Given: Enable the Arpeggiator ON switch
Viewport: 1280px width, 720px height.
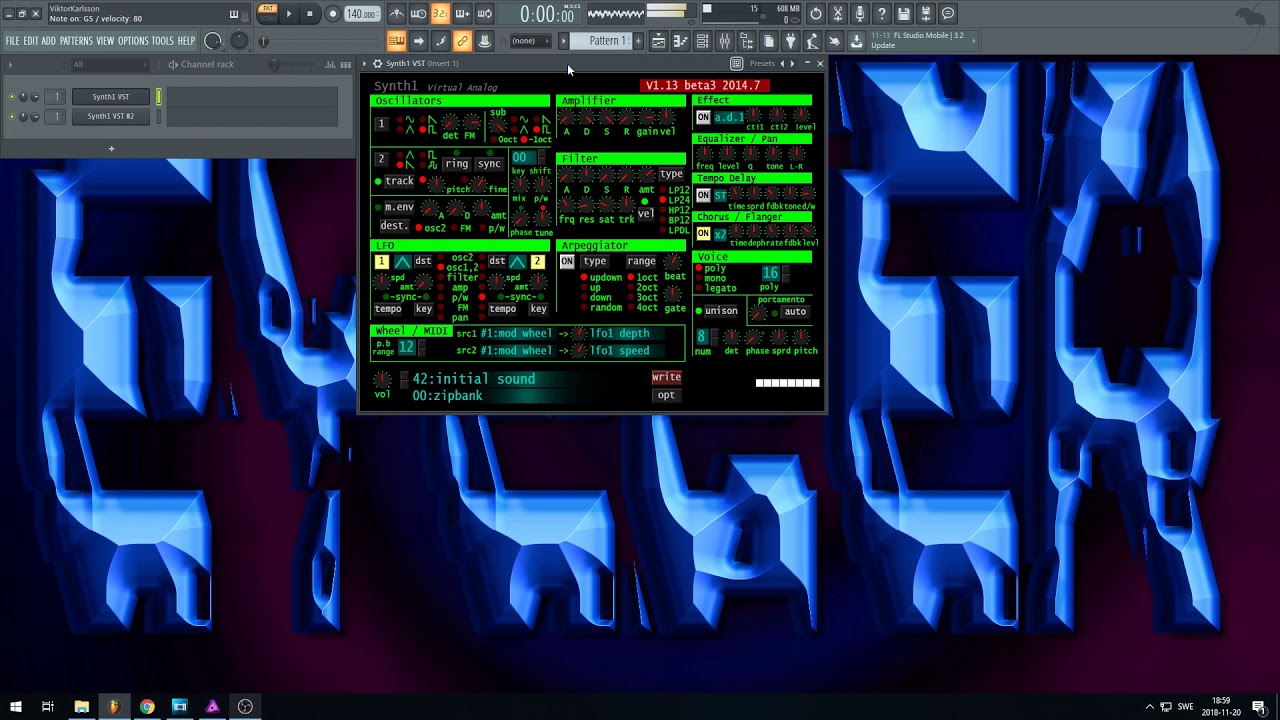Looking at the screenshot, I should (567, 262).
